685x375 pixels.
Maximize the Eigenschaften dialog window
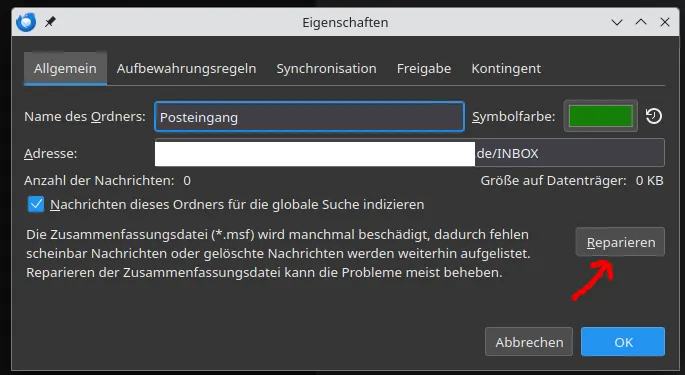coord(641,22)
